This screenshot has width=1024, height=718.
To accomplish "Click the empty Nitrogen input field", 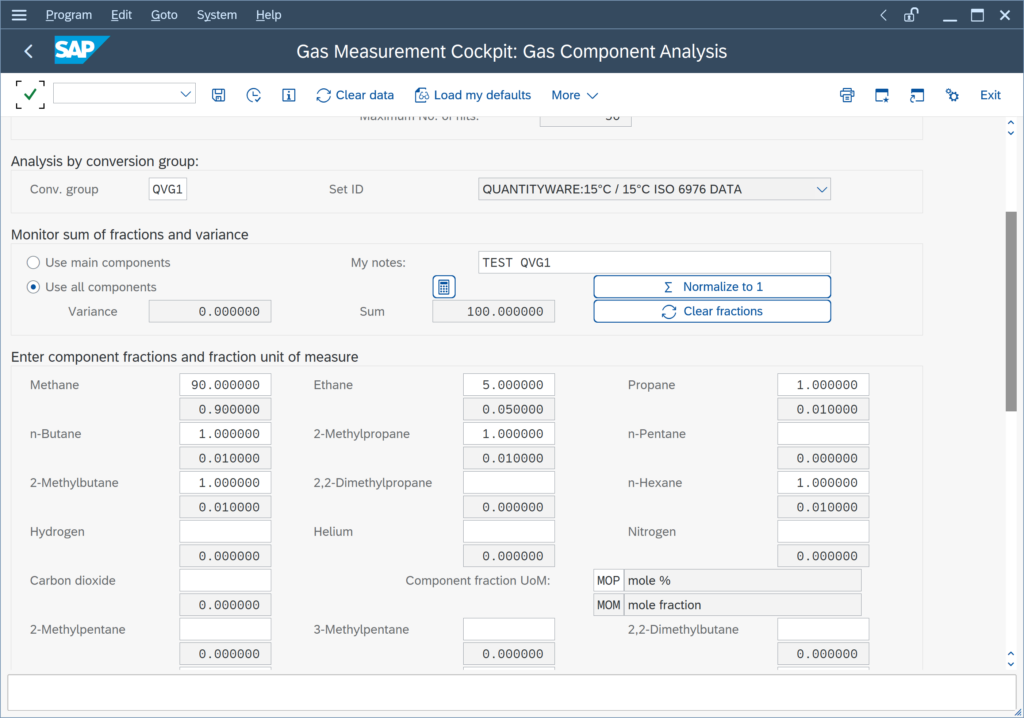I will pyautogui.click(x=823, y=532).
